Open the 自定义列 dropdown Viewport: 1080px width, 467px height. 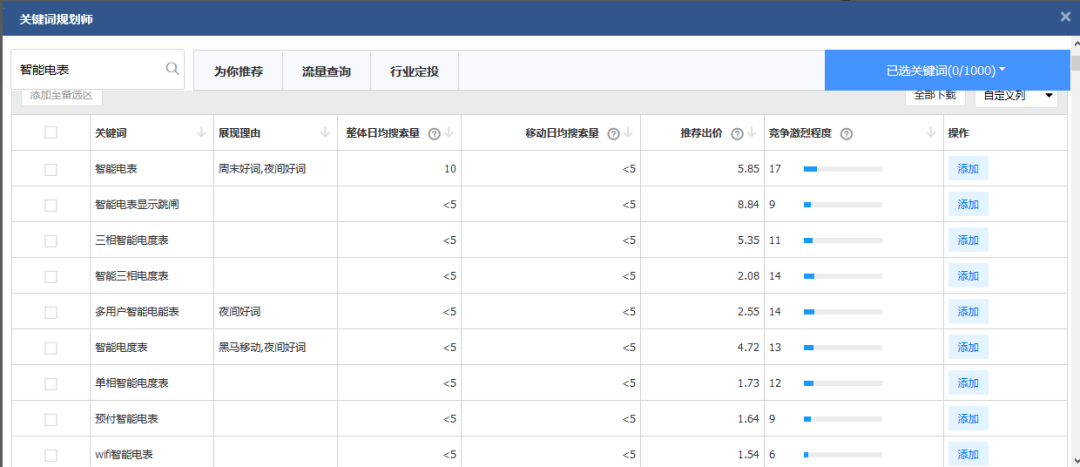point(1016,96)
